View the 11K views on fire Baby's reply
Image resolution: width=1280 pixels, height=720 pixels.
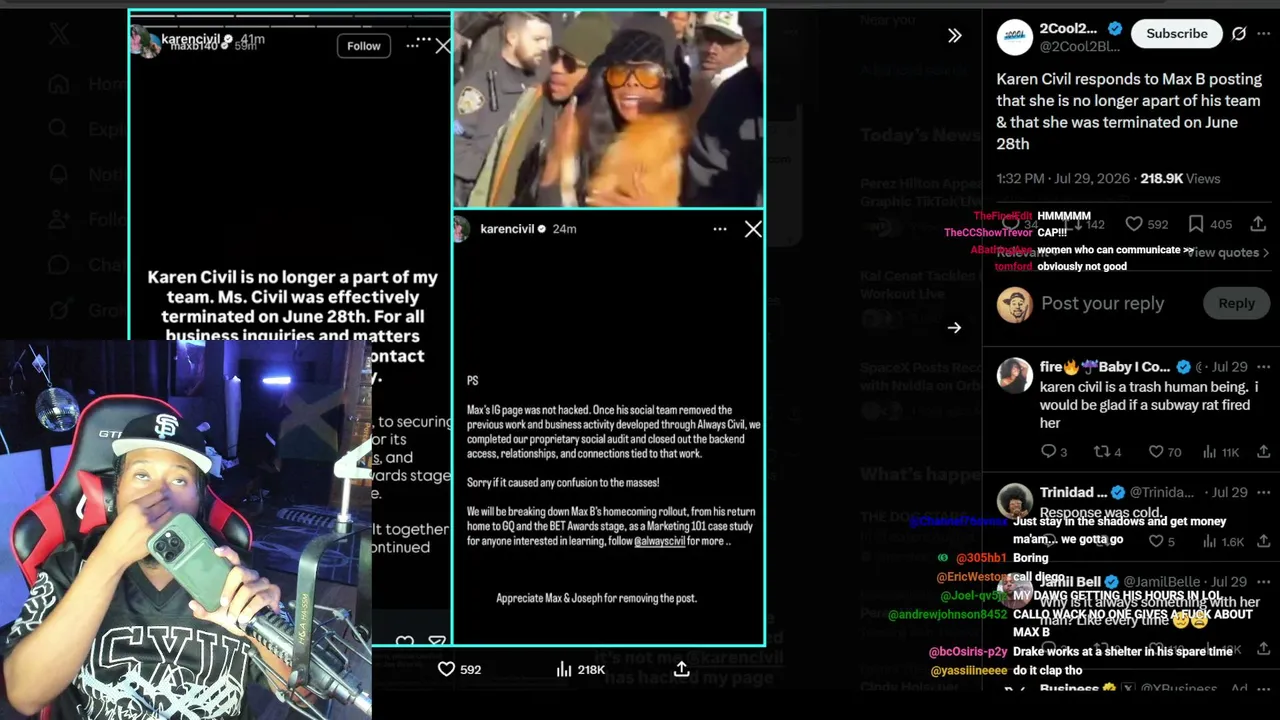click(1220, 452)
